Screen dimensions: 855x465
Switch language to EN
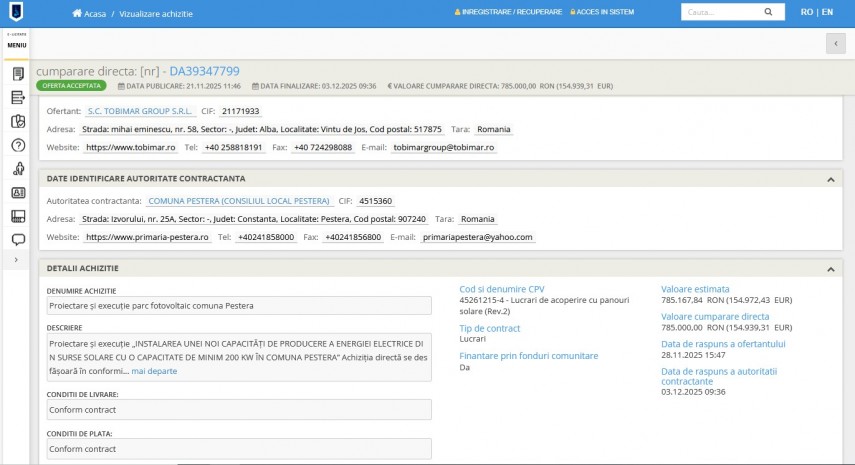pyautogui.click(x=826, y=13)
